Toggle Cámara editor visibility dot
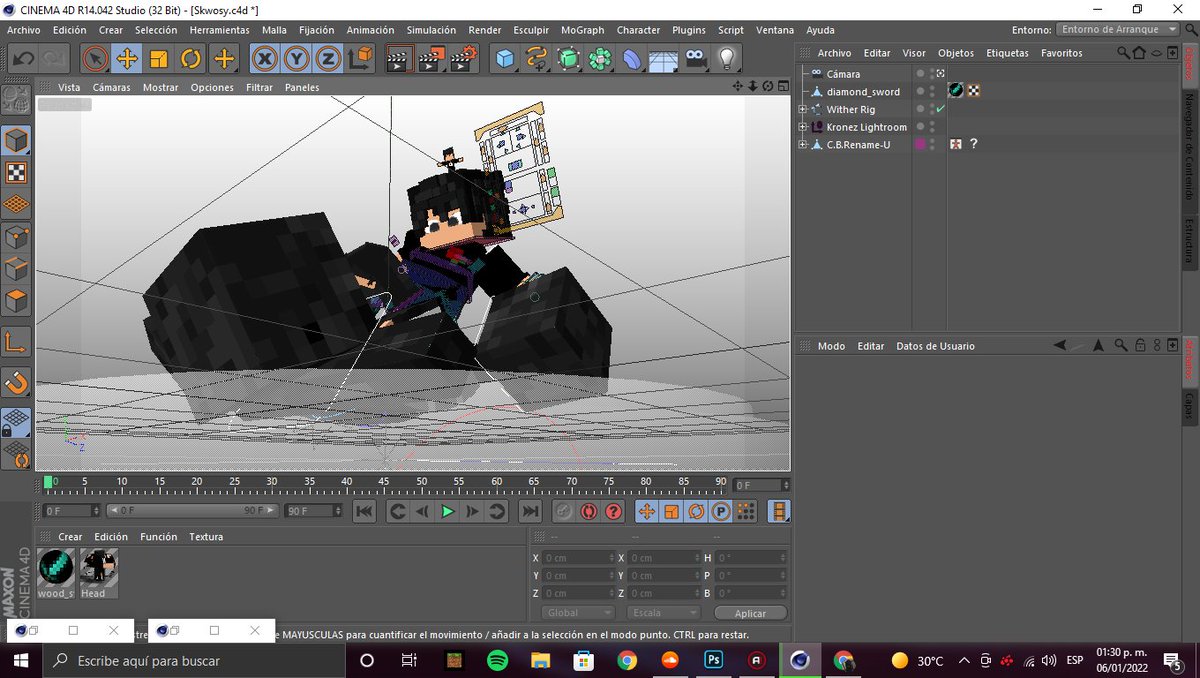1200x678 pixels. point(920,73)
